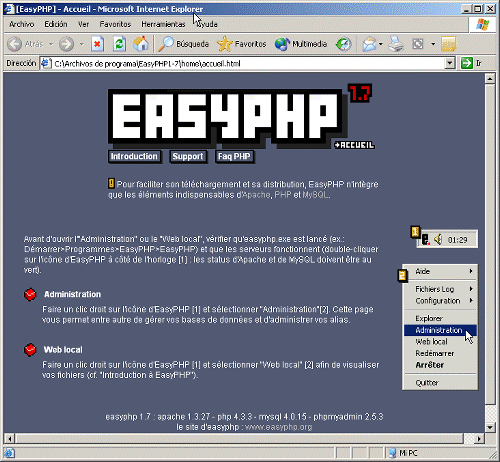The width and height of the screenshot is (500, 462).
Task: Stop loading the page with red X
Action: pyautogui.click(x=97, y=44)
